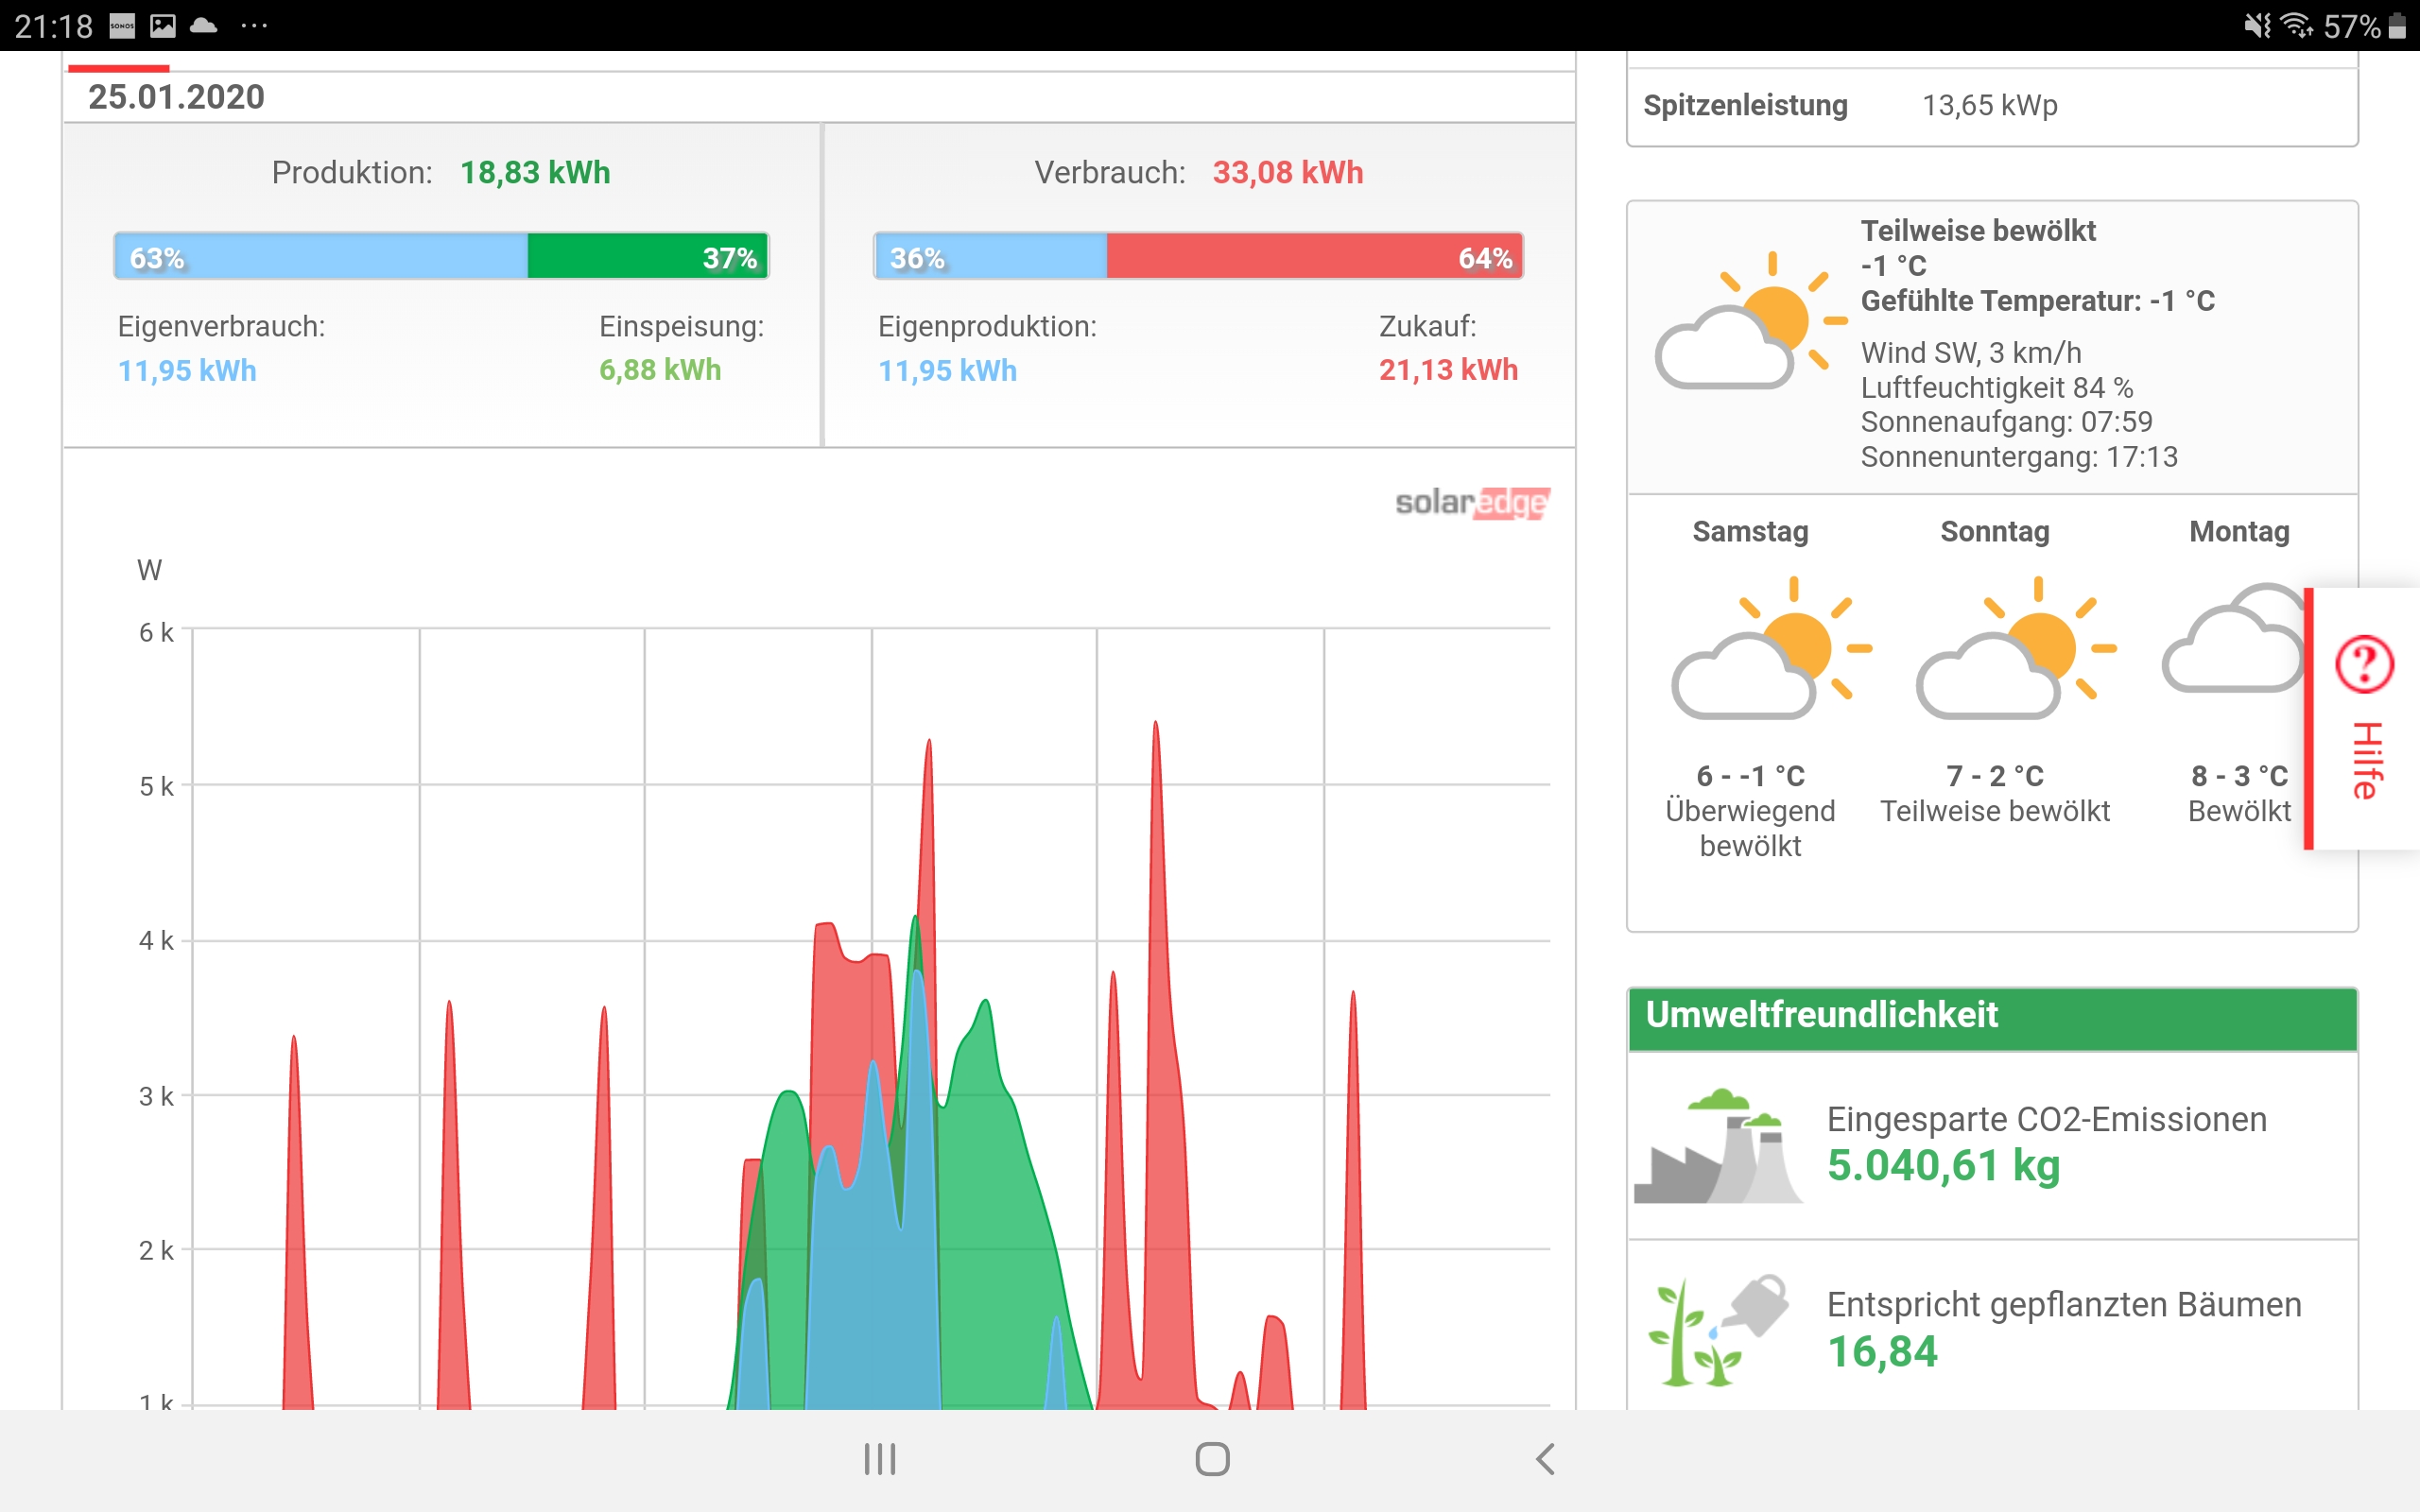
Task: Open the status bar notification dots
Action: (x=254, y=26)
